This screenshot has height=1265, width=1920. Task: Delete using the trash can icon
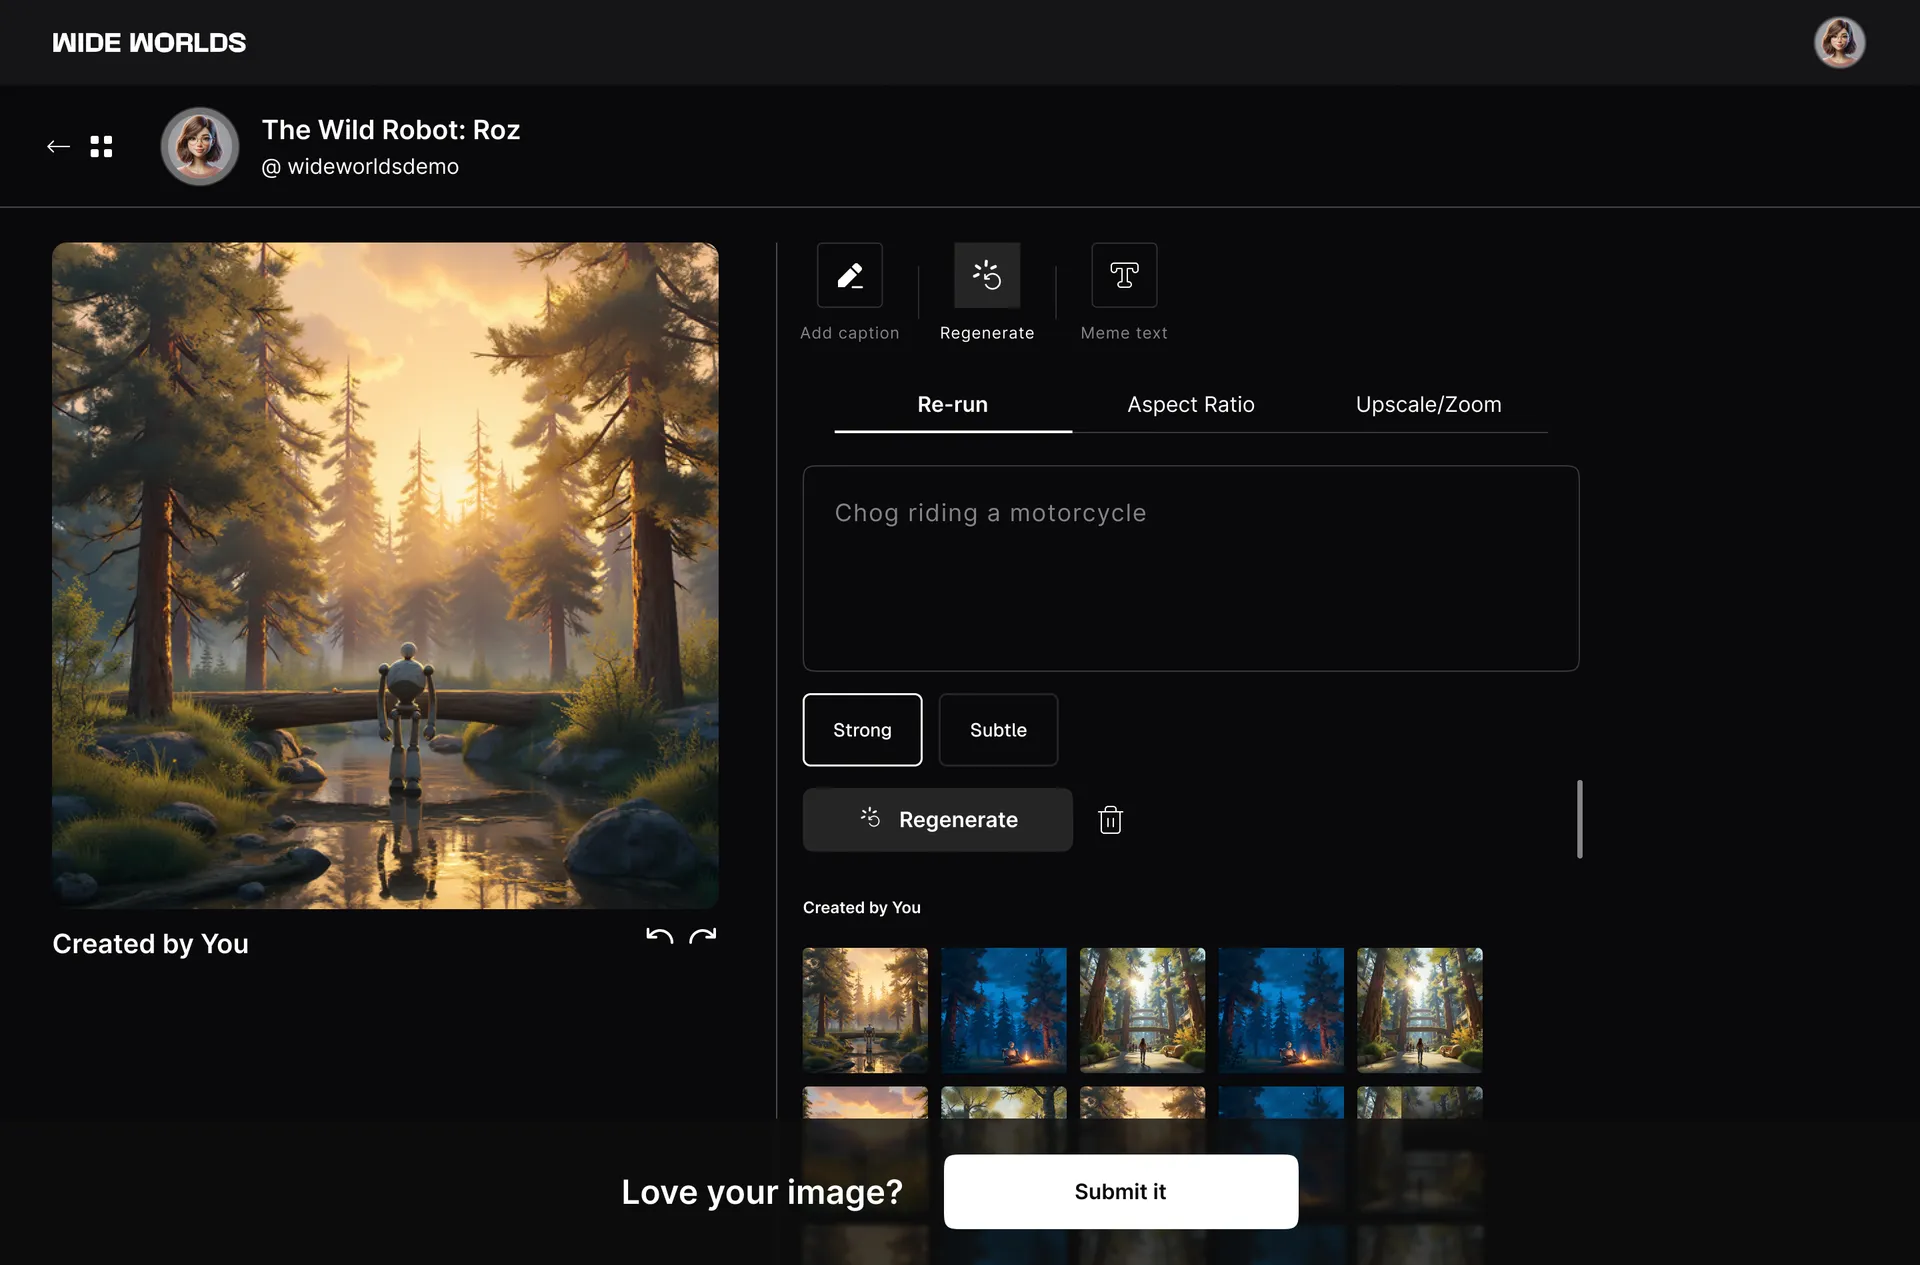click(1111, 820)
